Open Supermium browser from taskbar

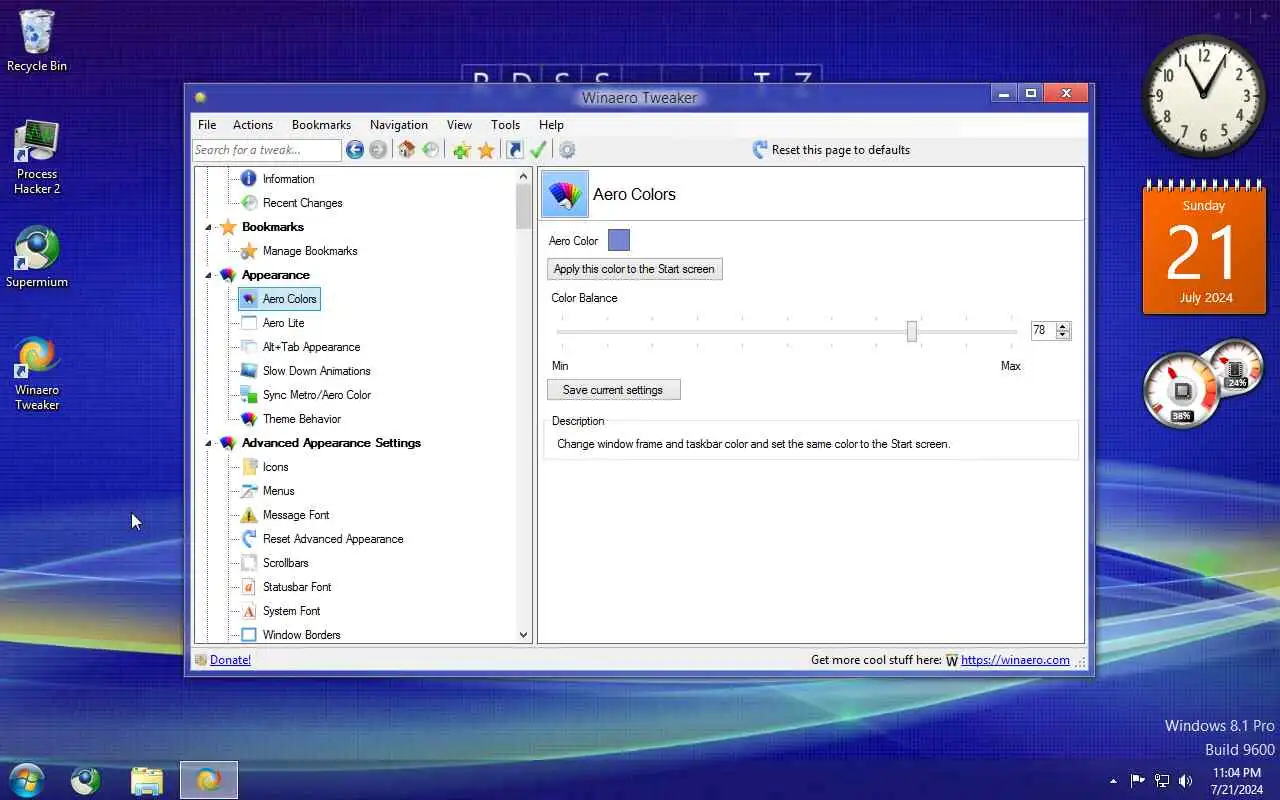click(86, 780)
